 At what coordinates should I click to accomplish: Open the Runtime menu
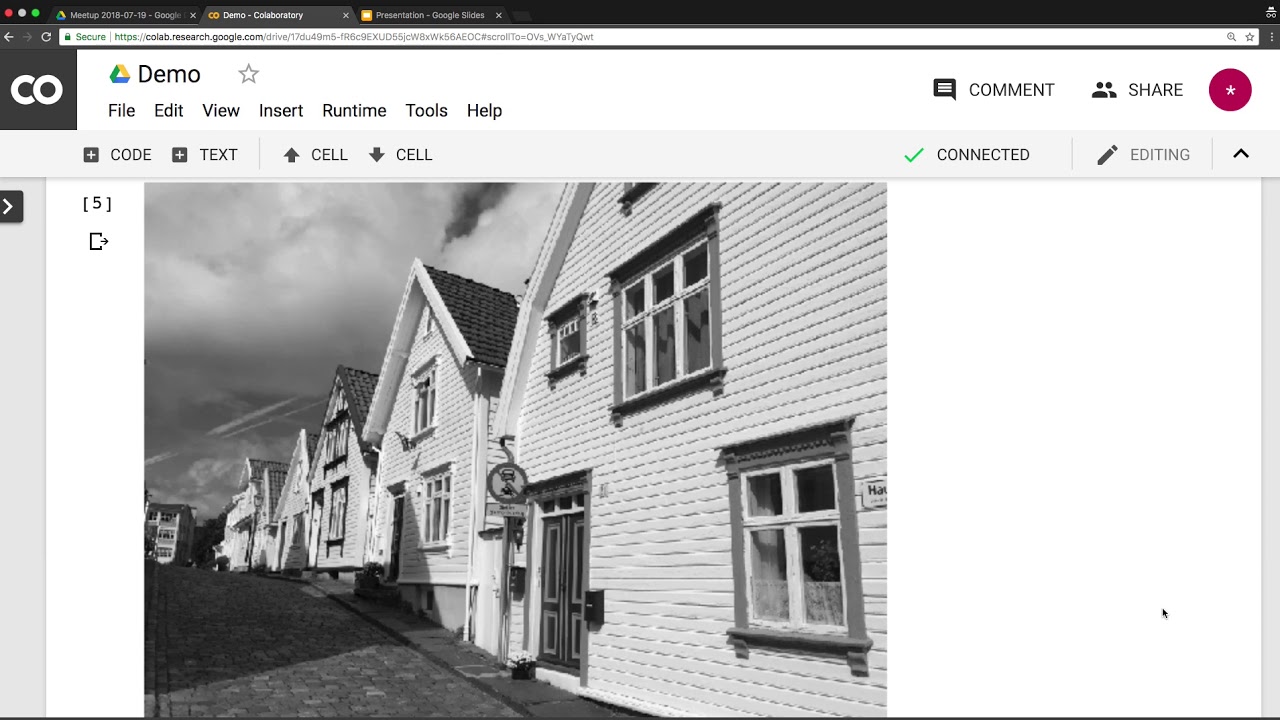tap(354, 111)
